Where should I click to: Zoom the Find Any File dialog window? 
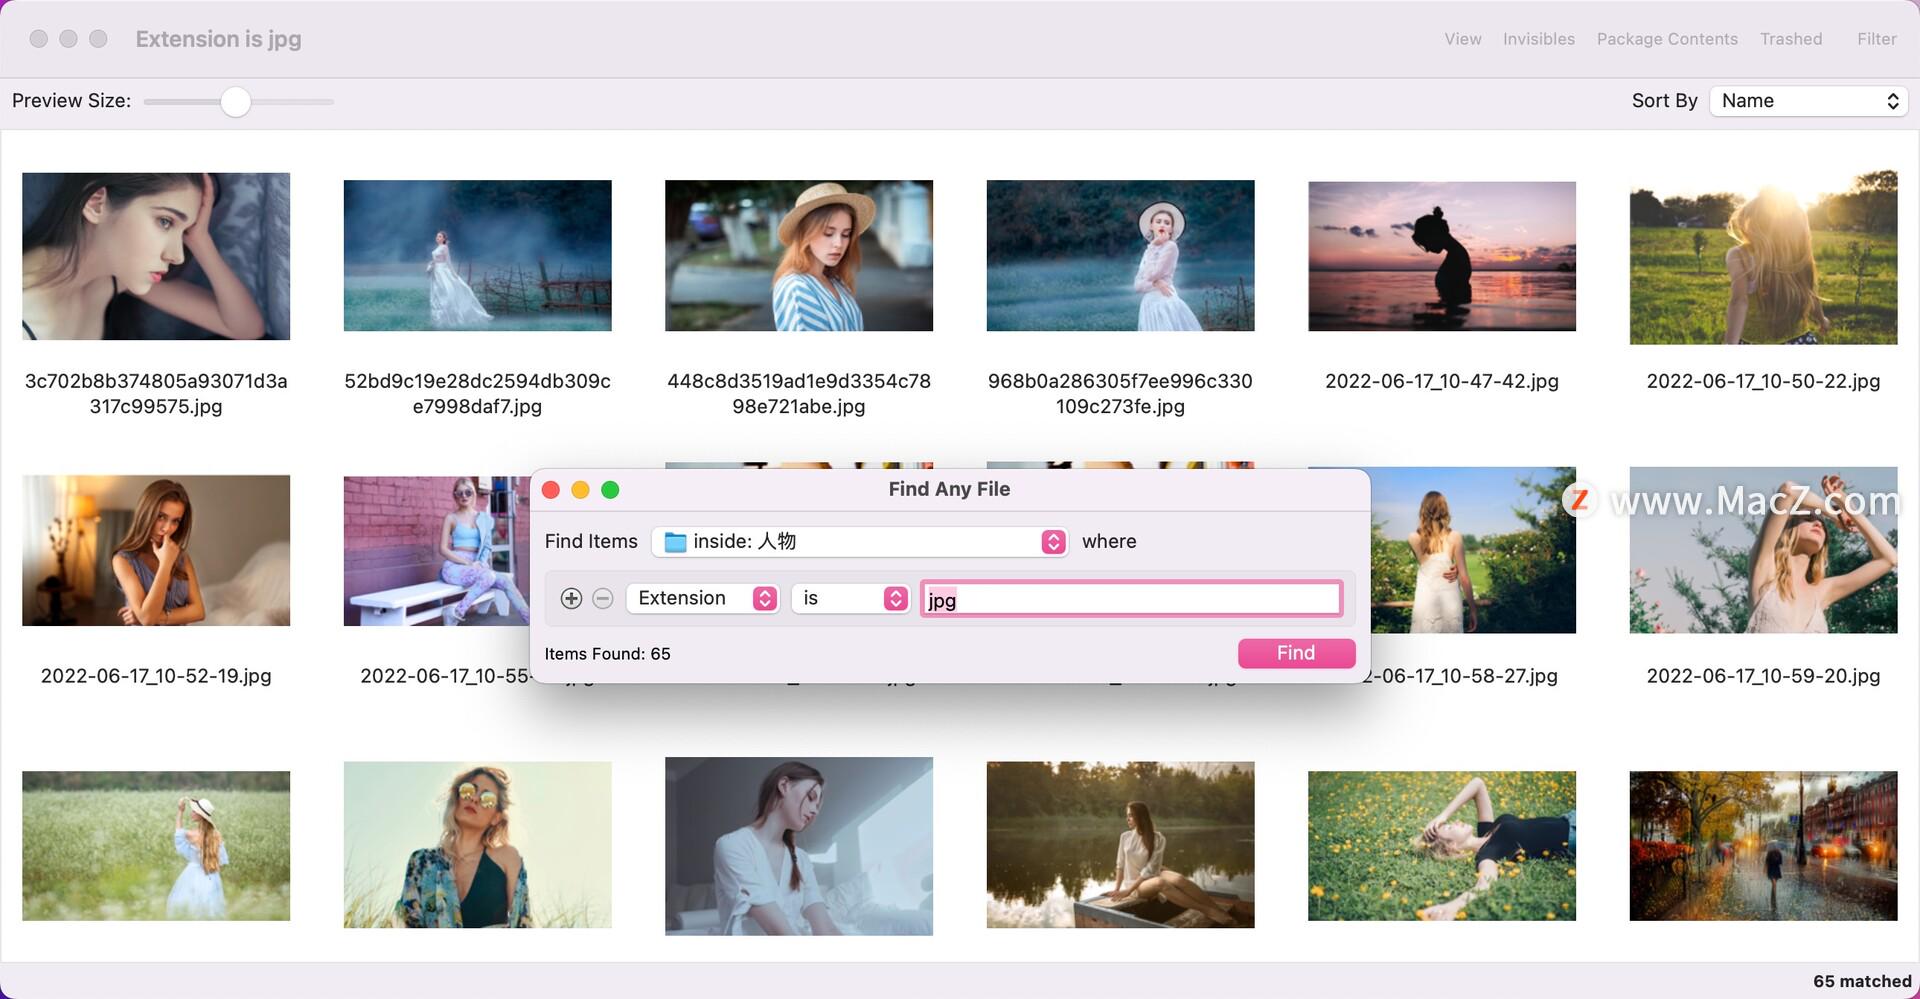tap(610, 490)
